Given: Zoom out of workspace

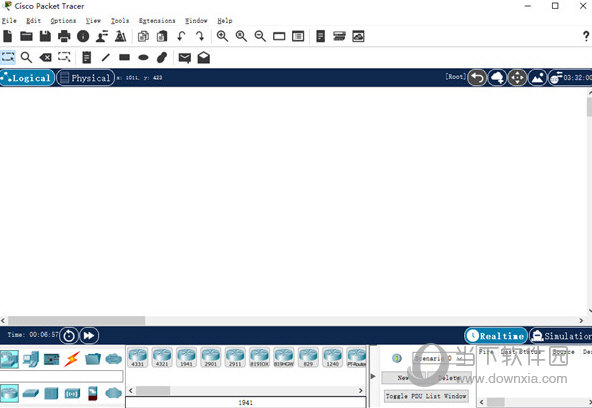Looking at the screenshot, I should pos(260,36).
